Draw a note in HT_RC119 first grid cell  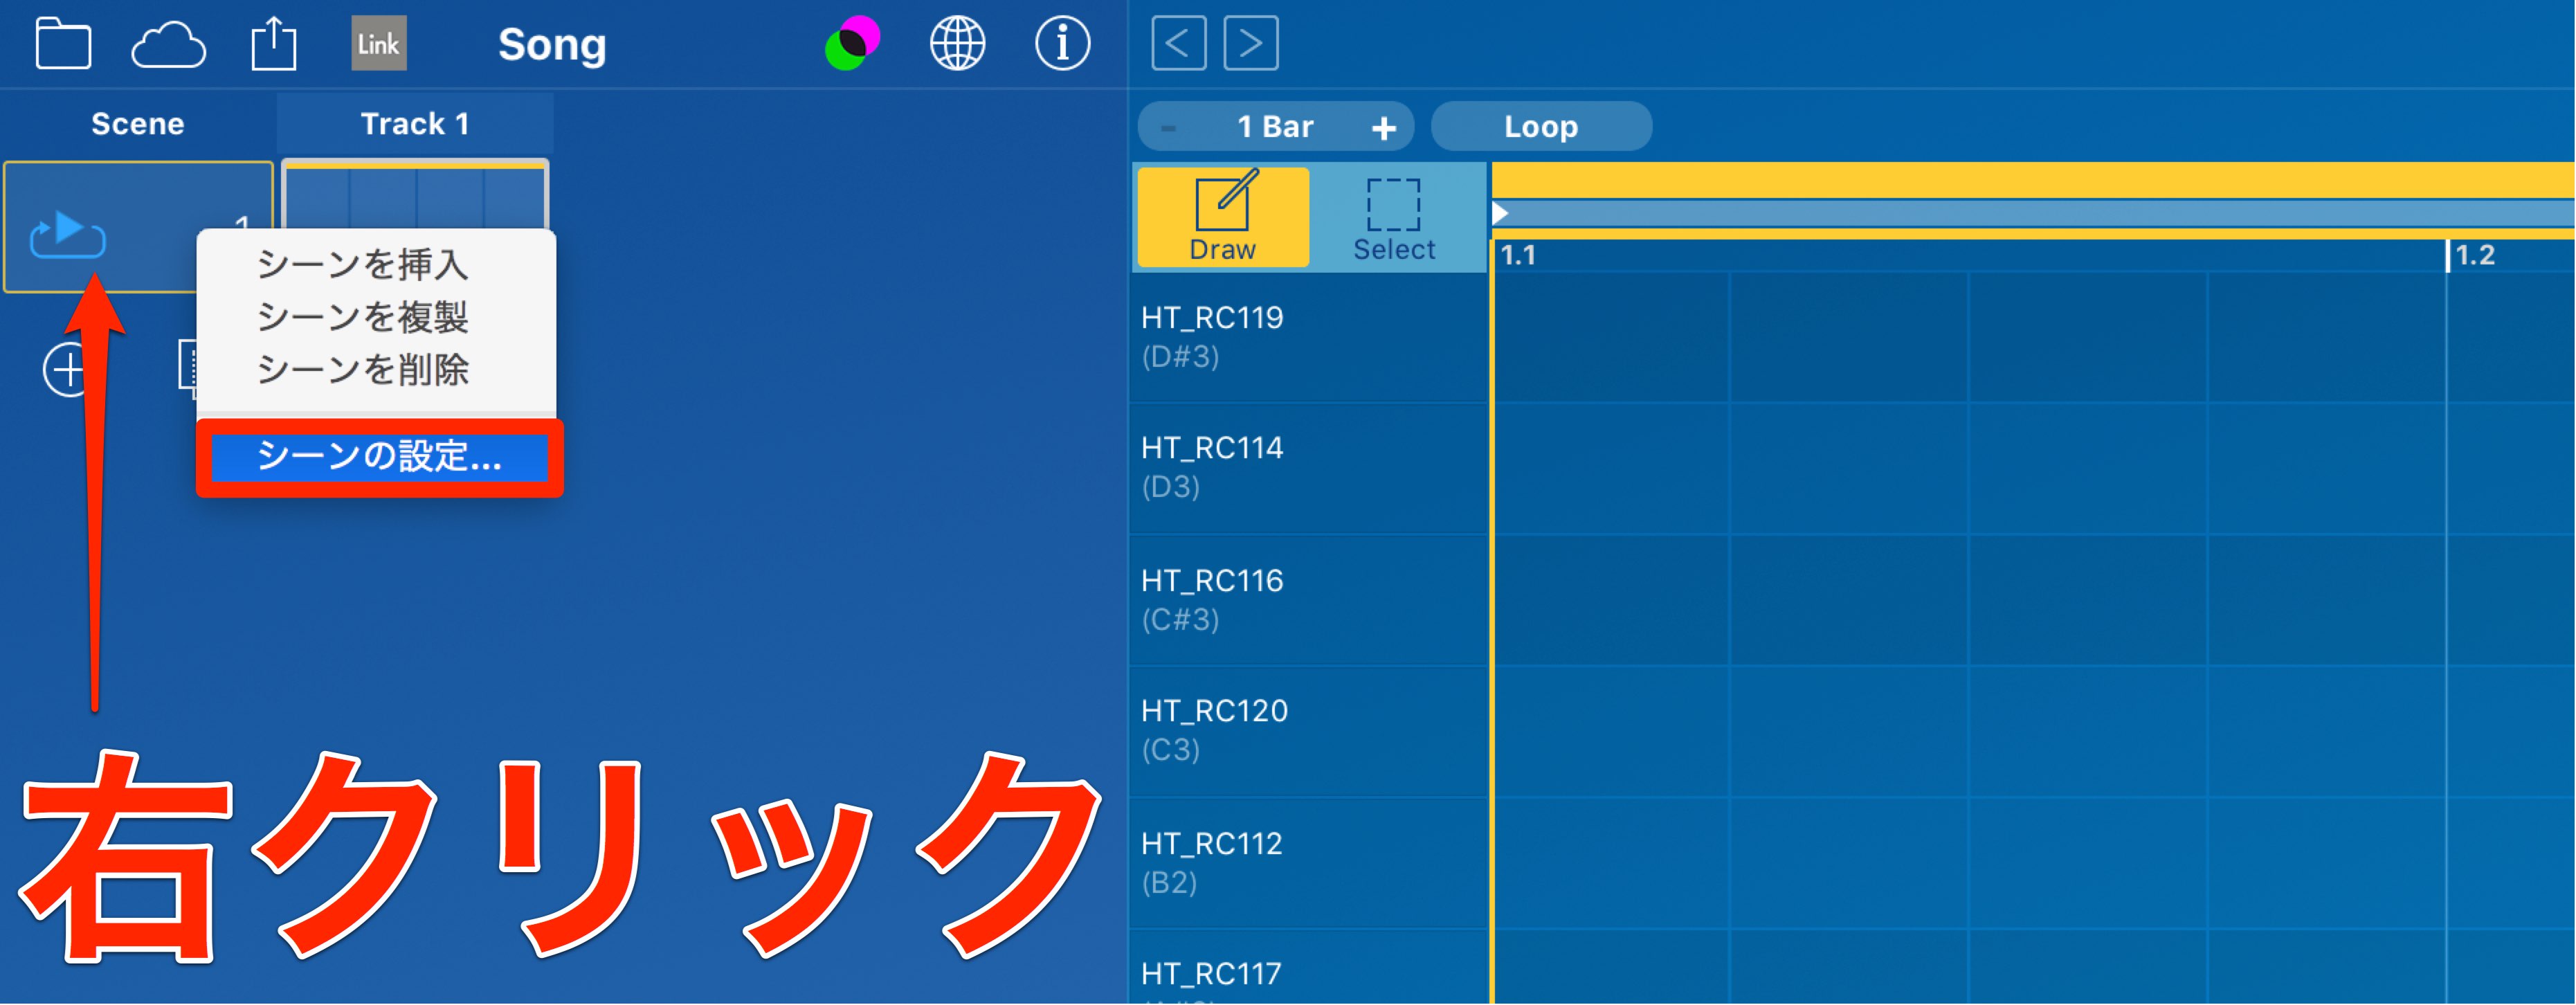tap(1612, 337)
